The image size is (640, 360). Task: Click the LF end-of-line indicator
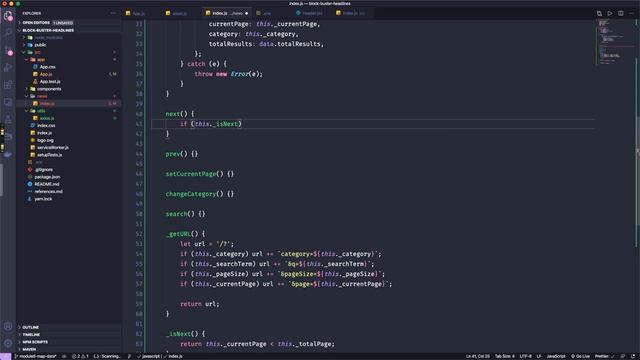pyautogui.click(x=539, y=356)
